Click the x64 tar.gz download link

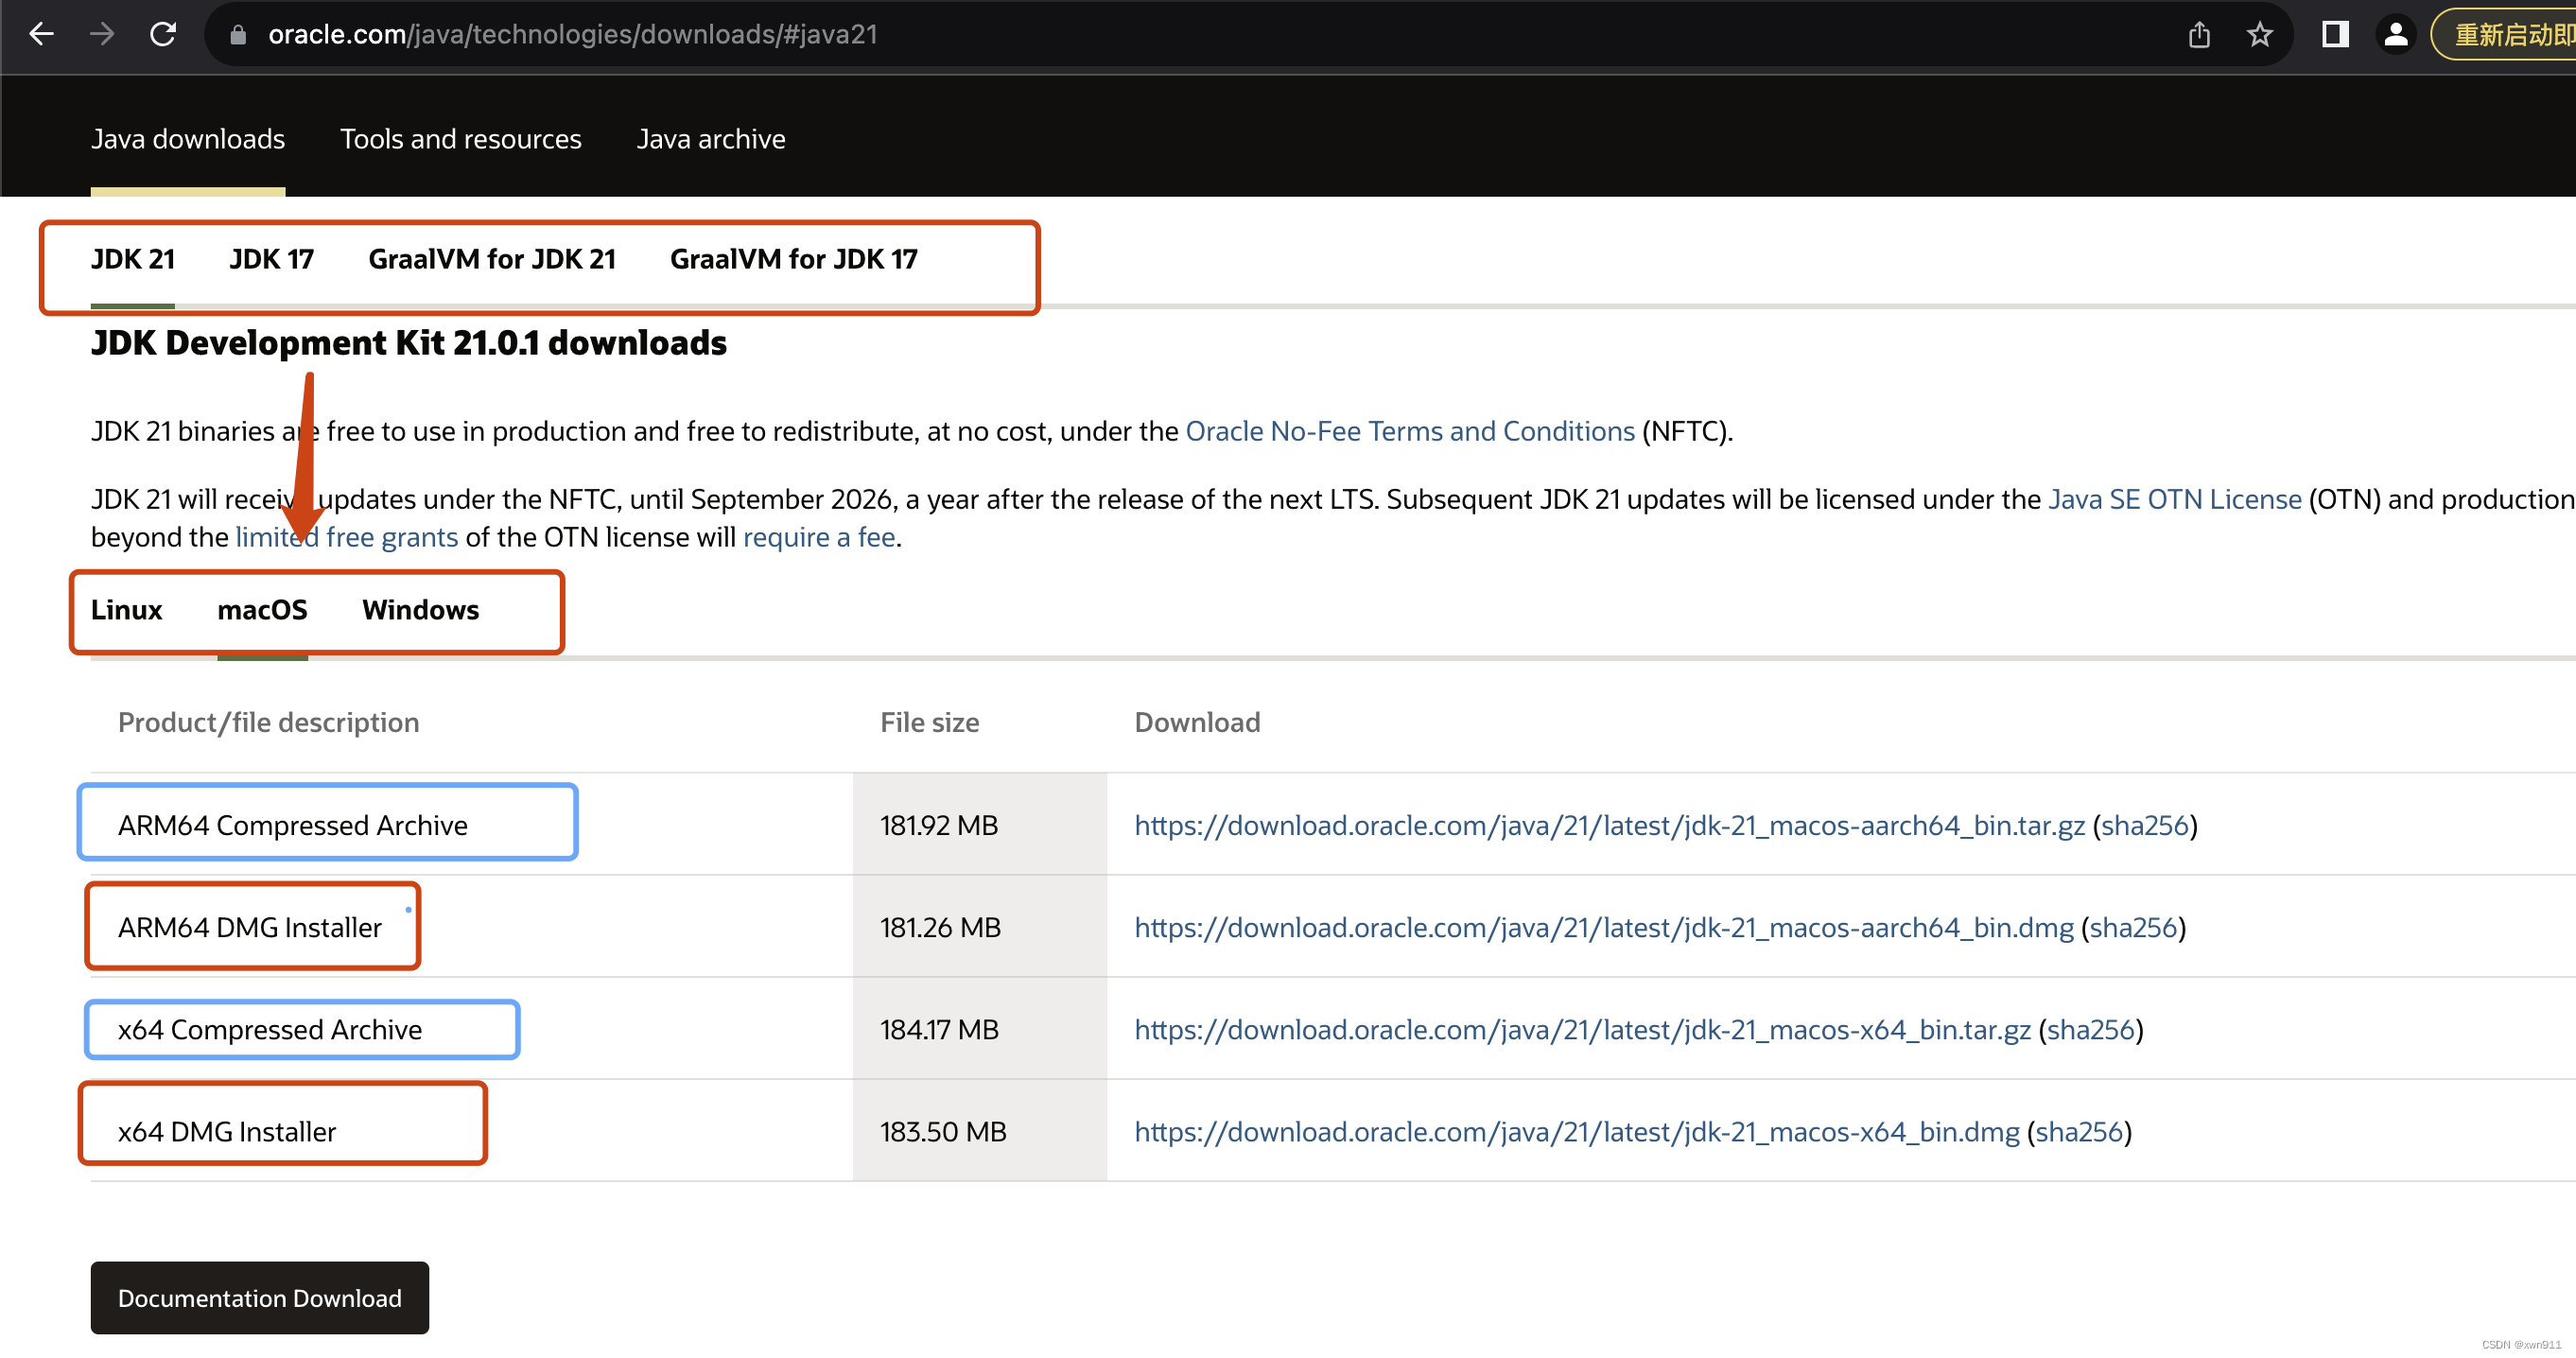click(x=1582, y=1030)
